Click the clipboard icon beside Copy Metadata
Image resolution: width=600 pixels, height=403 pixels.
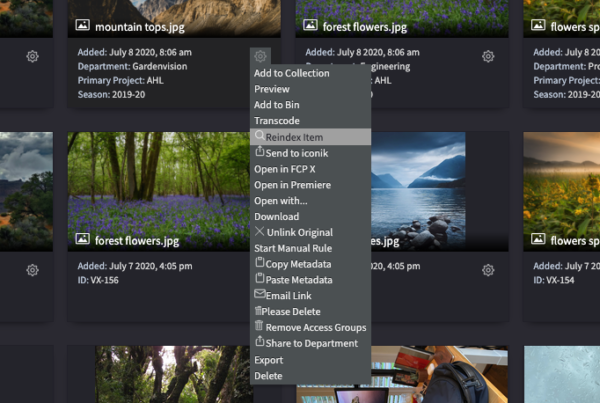(x=260, y=263)
